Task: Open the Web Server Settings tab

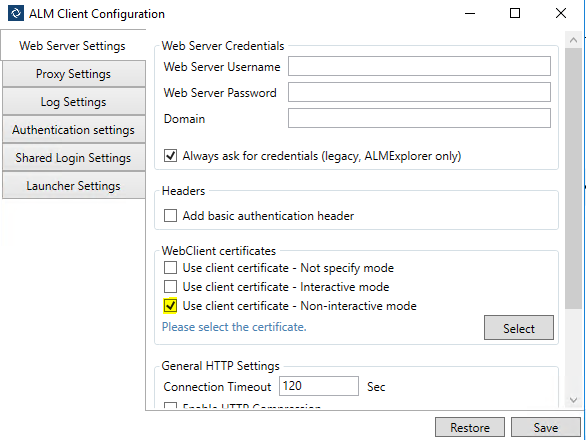Action: click(73, 46)
